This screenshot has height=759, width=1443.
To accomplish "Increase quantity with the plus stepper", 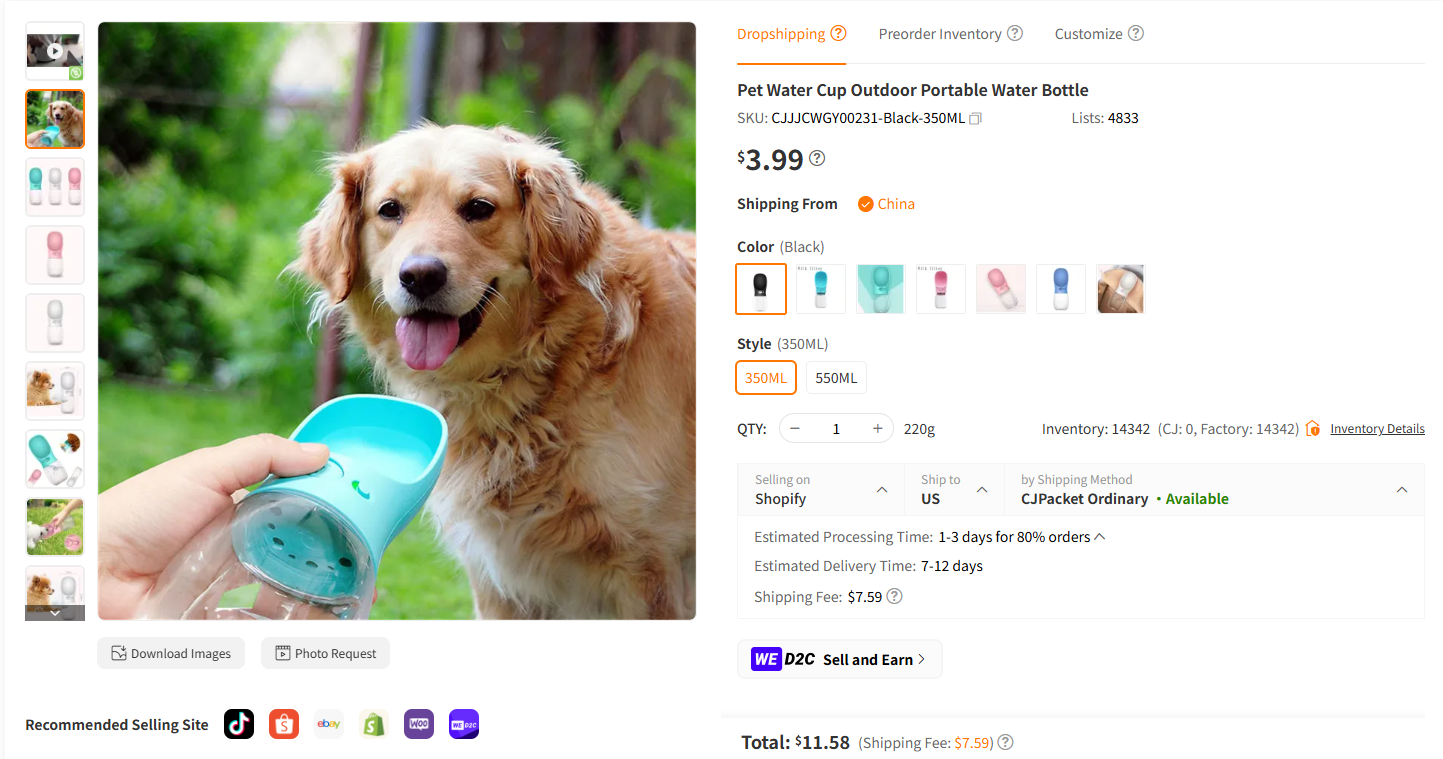I will [877, 428].
